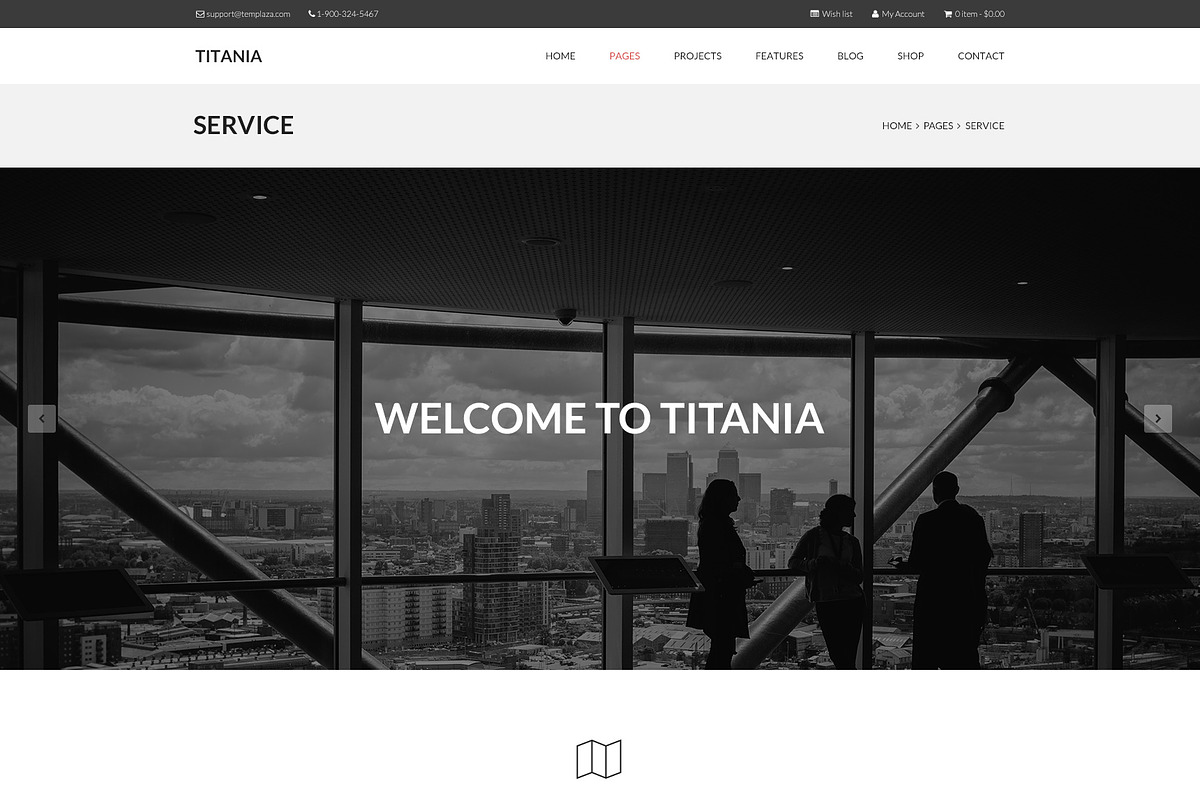Open the Wish list link
Screen dimensions: 1200x800
(x=837, y=14)
